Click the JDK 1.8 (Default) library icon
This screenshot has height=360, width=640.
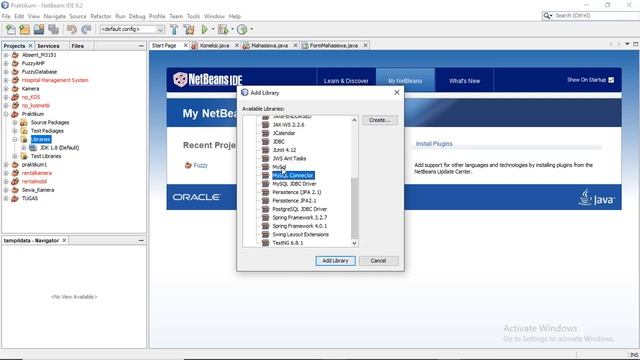point(33,148)
